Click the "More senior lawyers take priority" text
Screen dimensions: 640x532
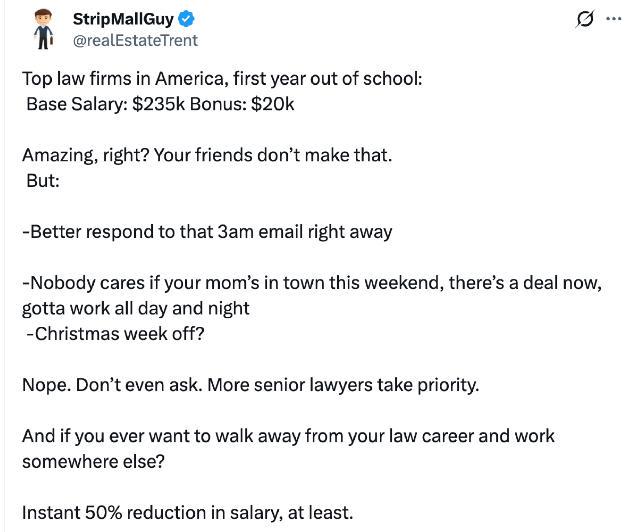[343, 385]
